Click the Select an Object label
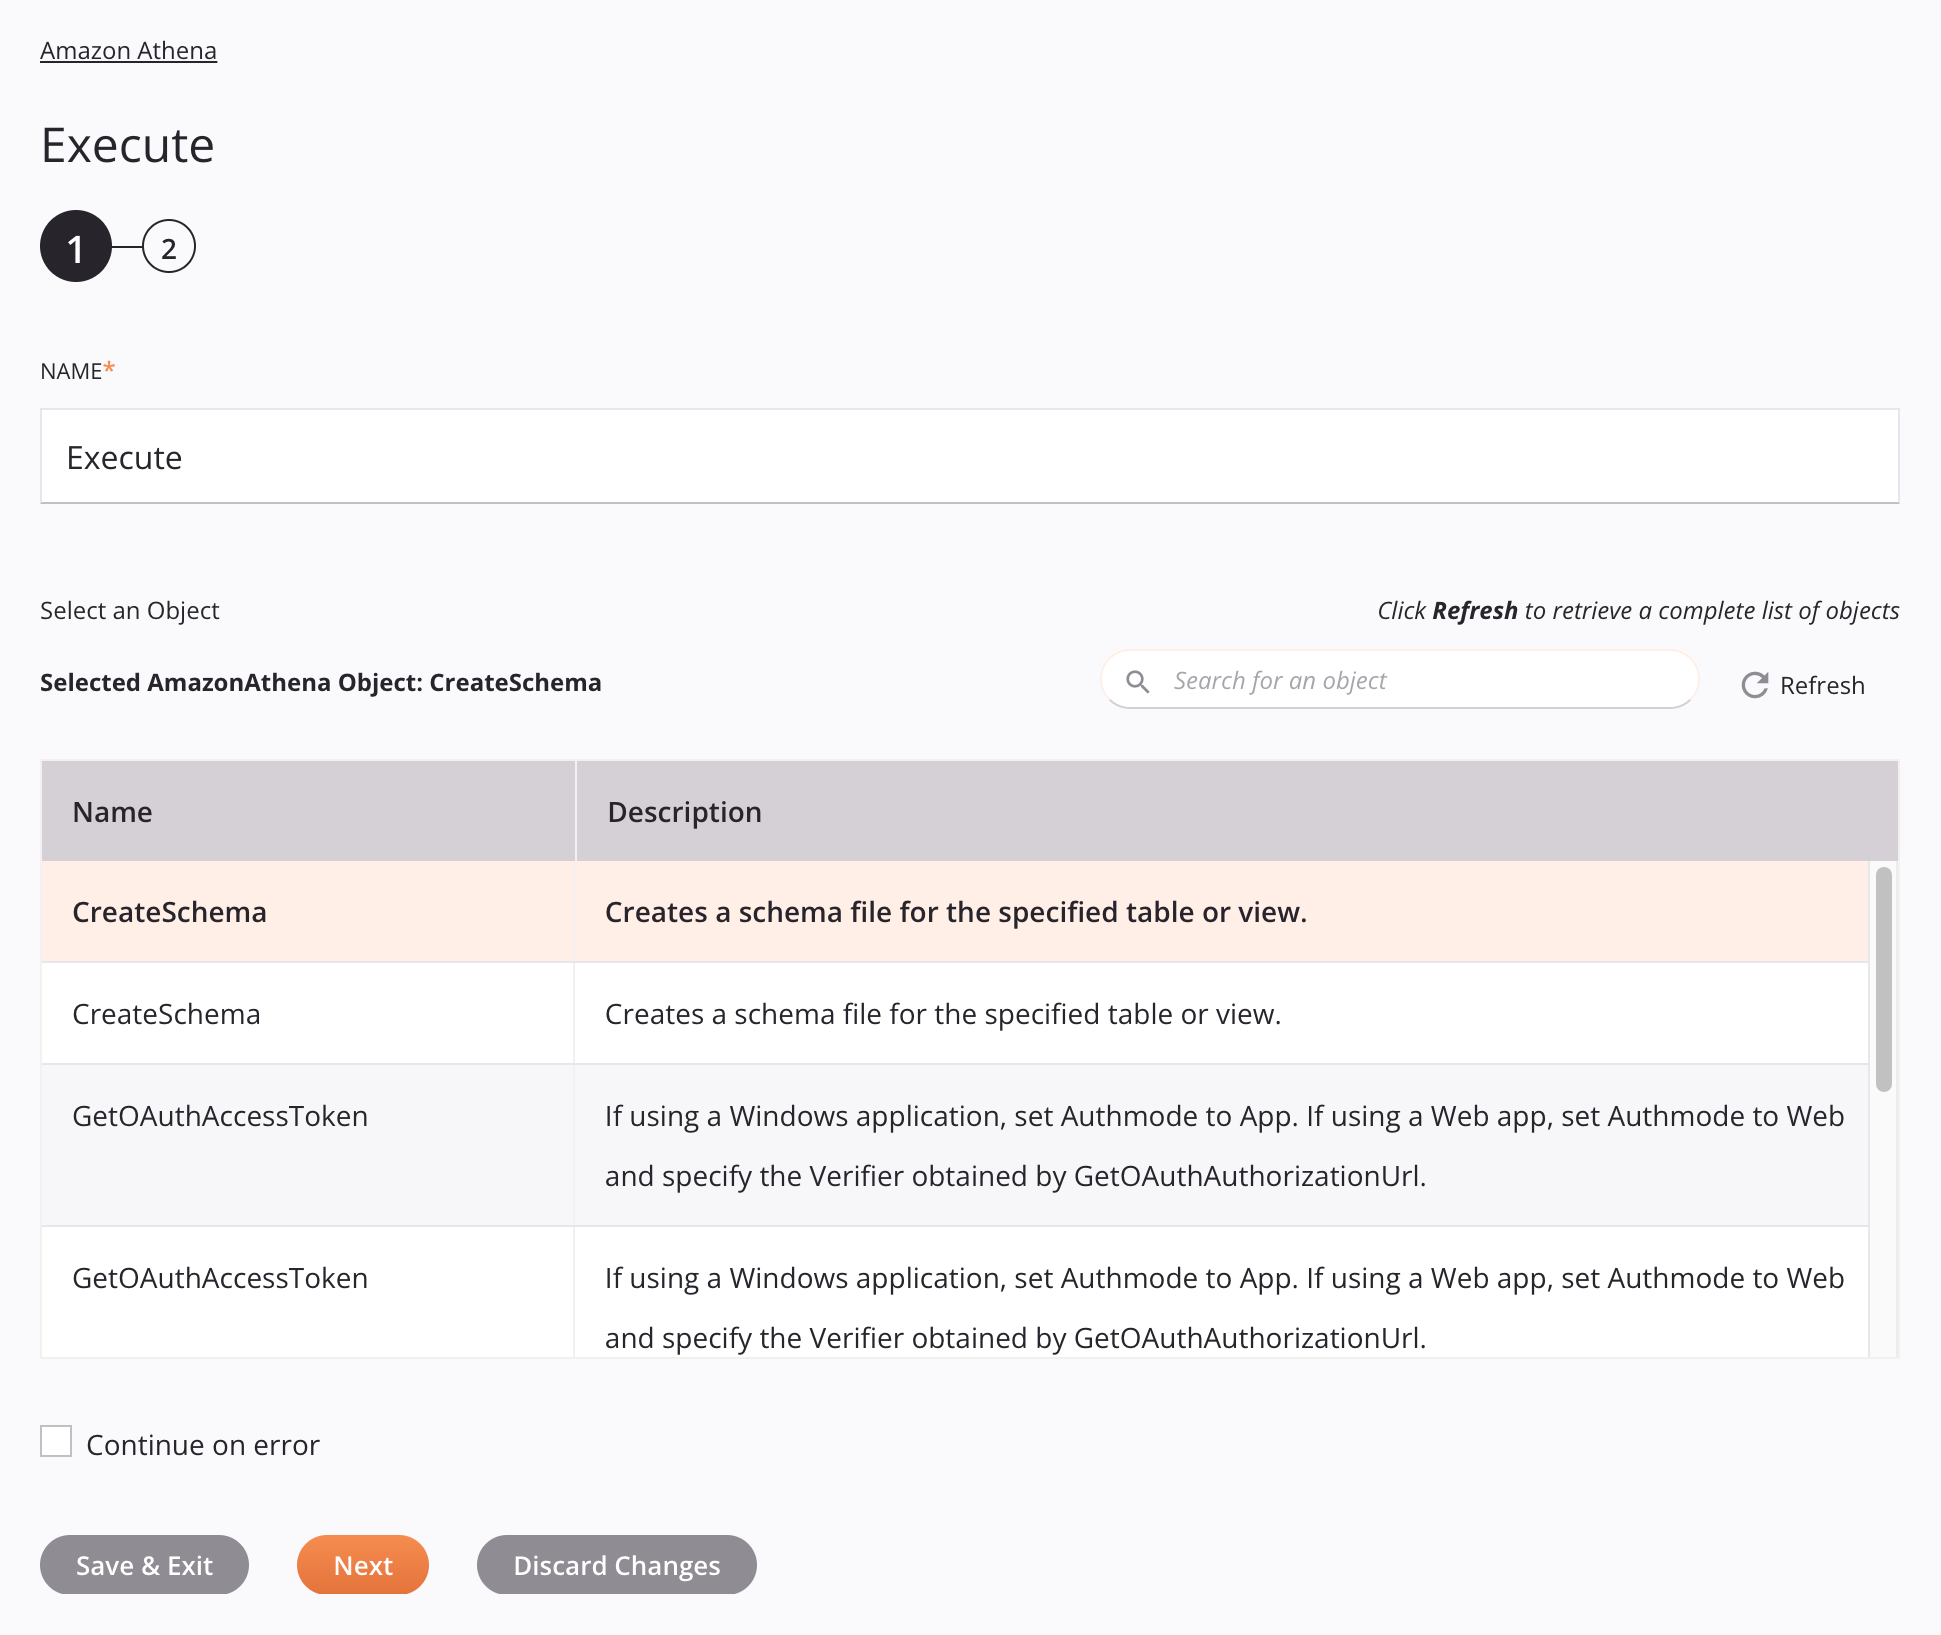The image size is (1941, 1635). tap(130, 610)
